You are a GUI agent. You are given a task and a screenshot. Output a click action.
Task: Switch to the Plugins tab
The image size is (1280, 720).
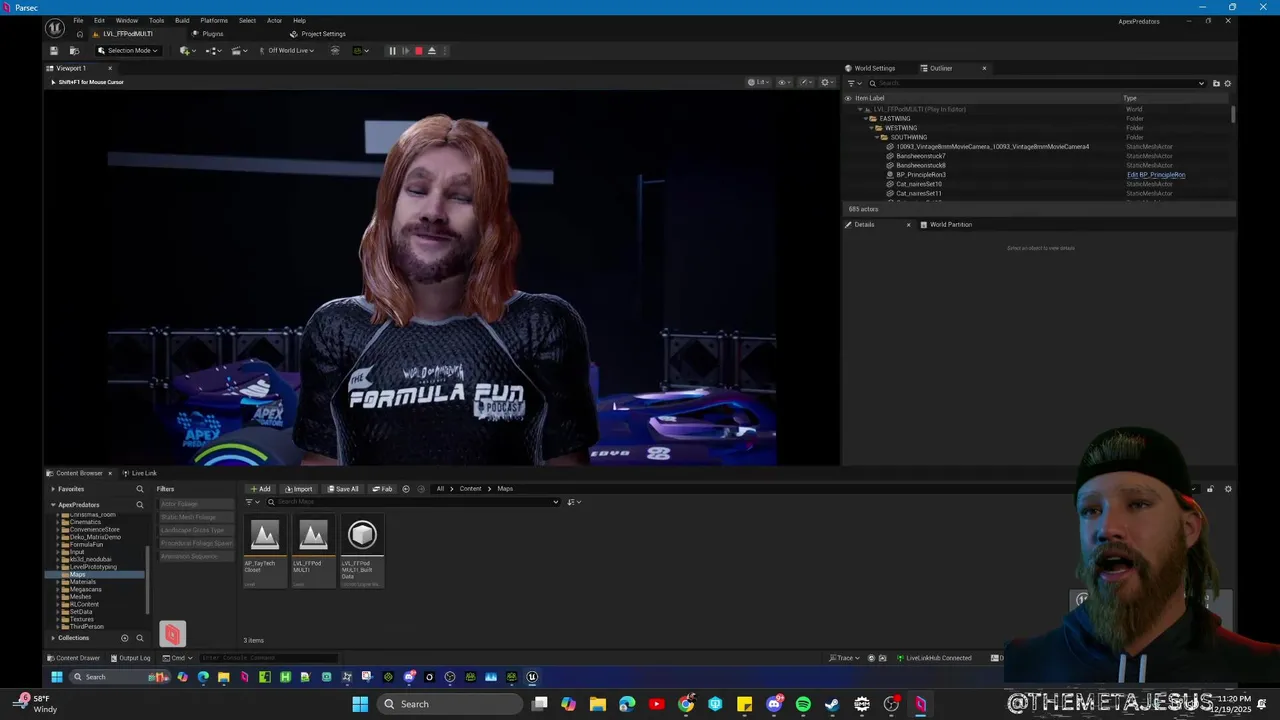[208, 34]
